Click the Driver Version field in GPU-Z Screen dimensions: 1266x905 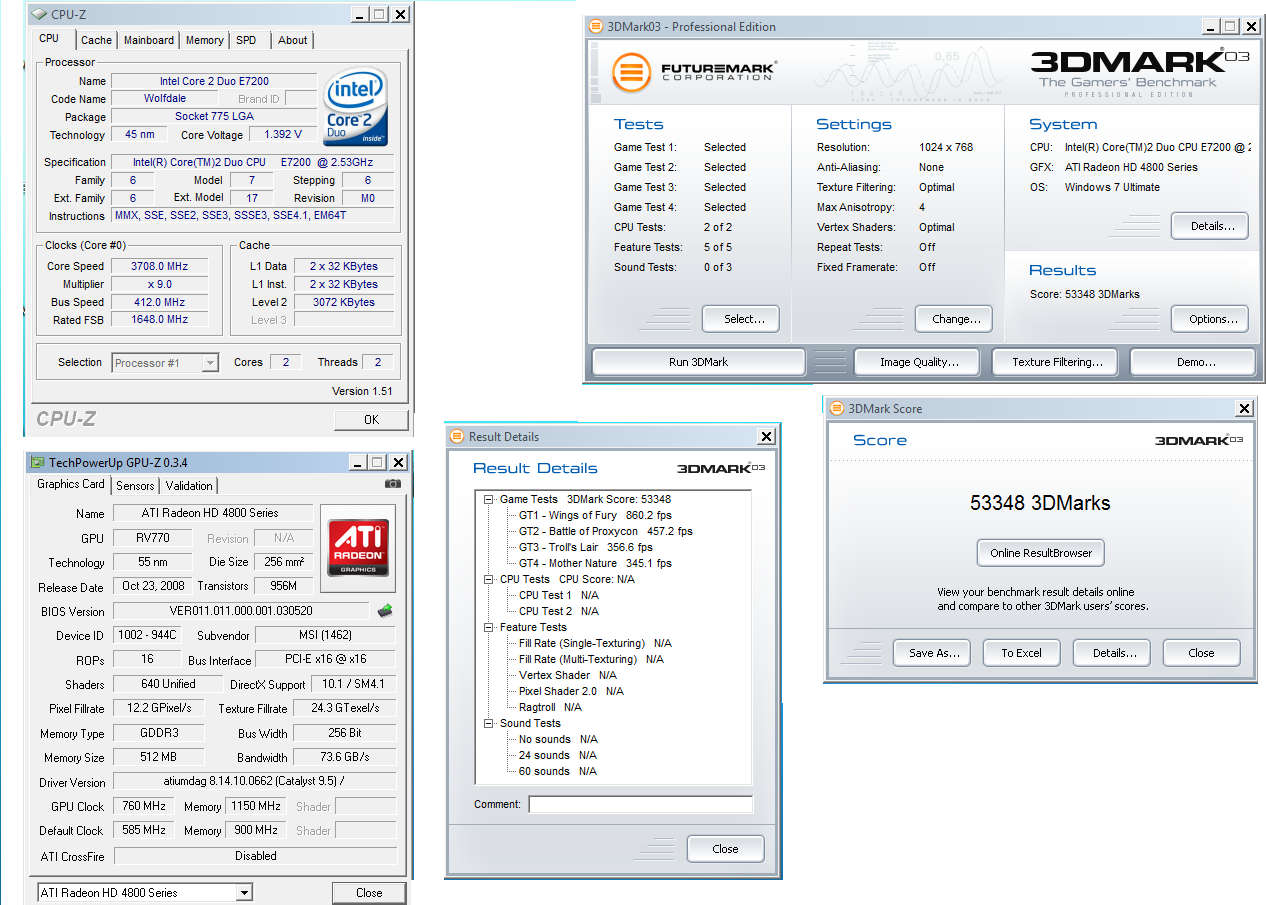tap(254, 781)
